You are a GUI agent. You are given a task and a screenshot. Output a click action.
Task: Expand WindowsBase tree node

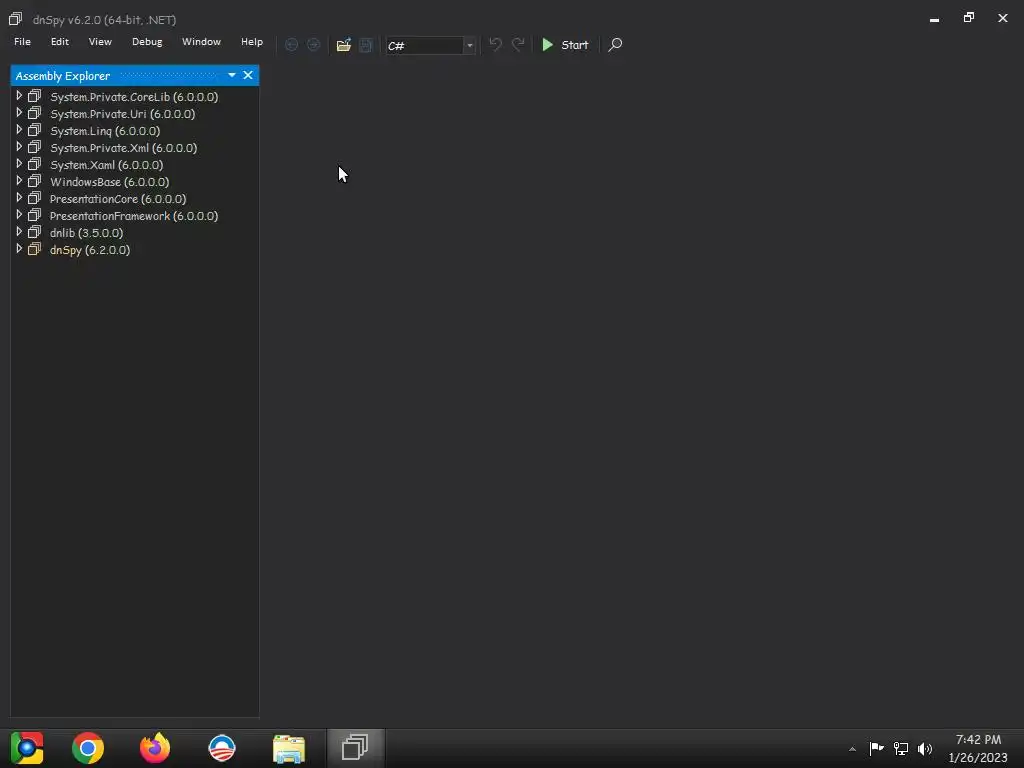[x=19, y=181]
